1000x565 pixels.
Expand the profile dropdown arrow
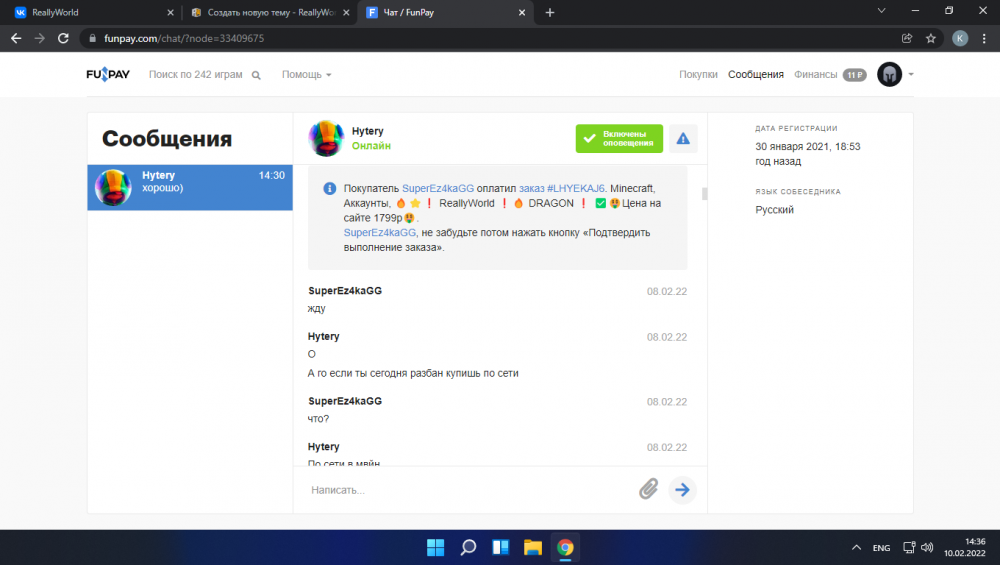[911, 75]
